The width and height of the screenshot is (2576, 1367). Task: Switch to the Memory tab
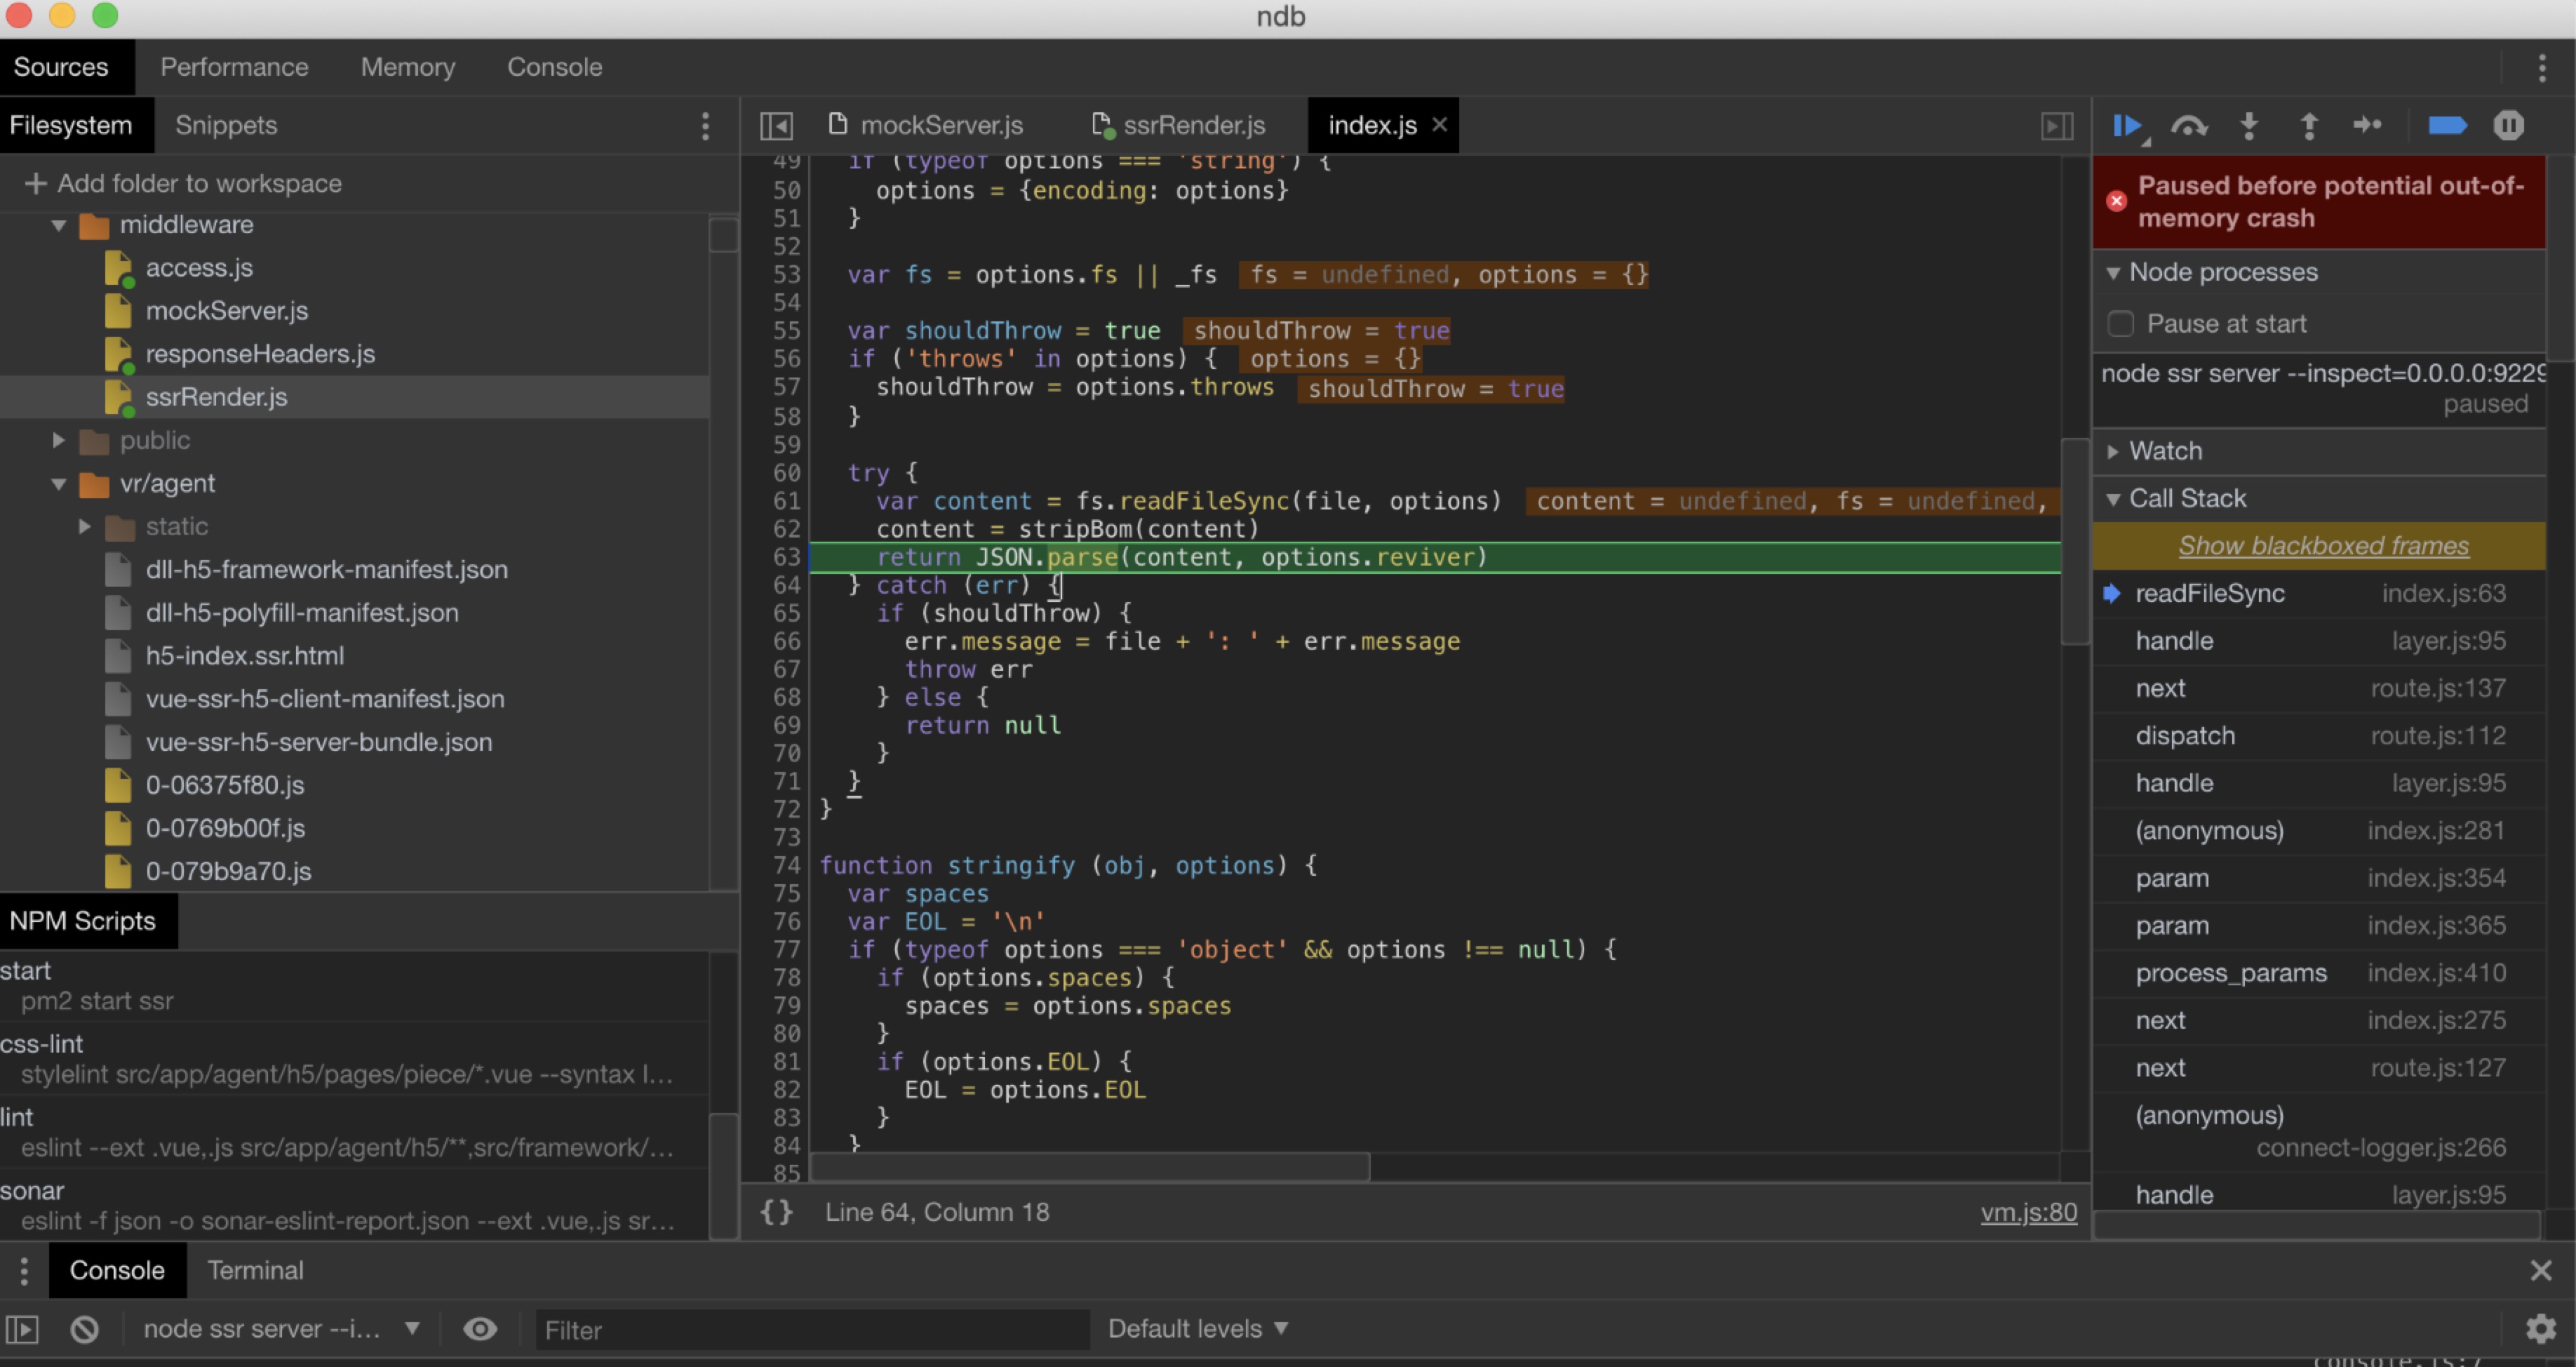pos(407,67)
